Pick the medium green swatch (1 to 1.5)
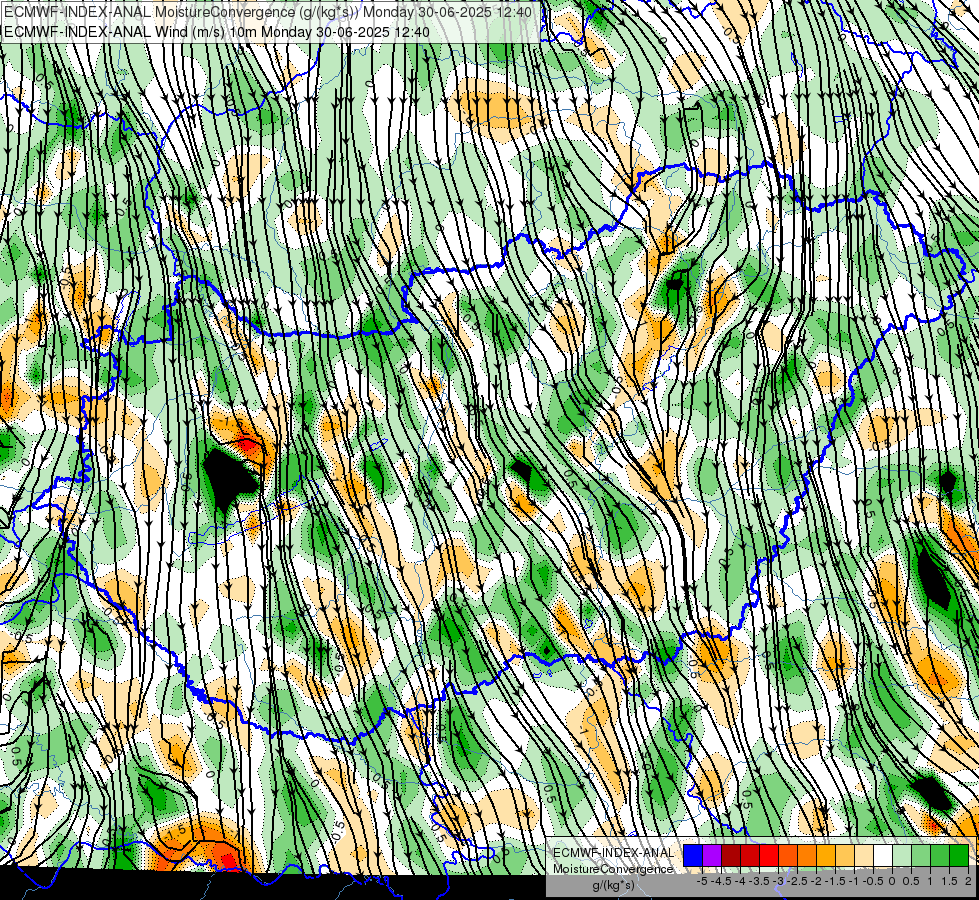979x900 pixels. coord(940,855)
